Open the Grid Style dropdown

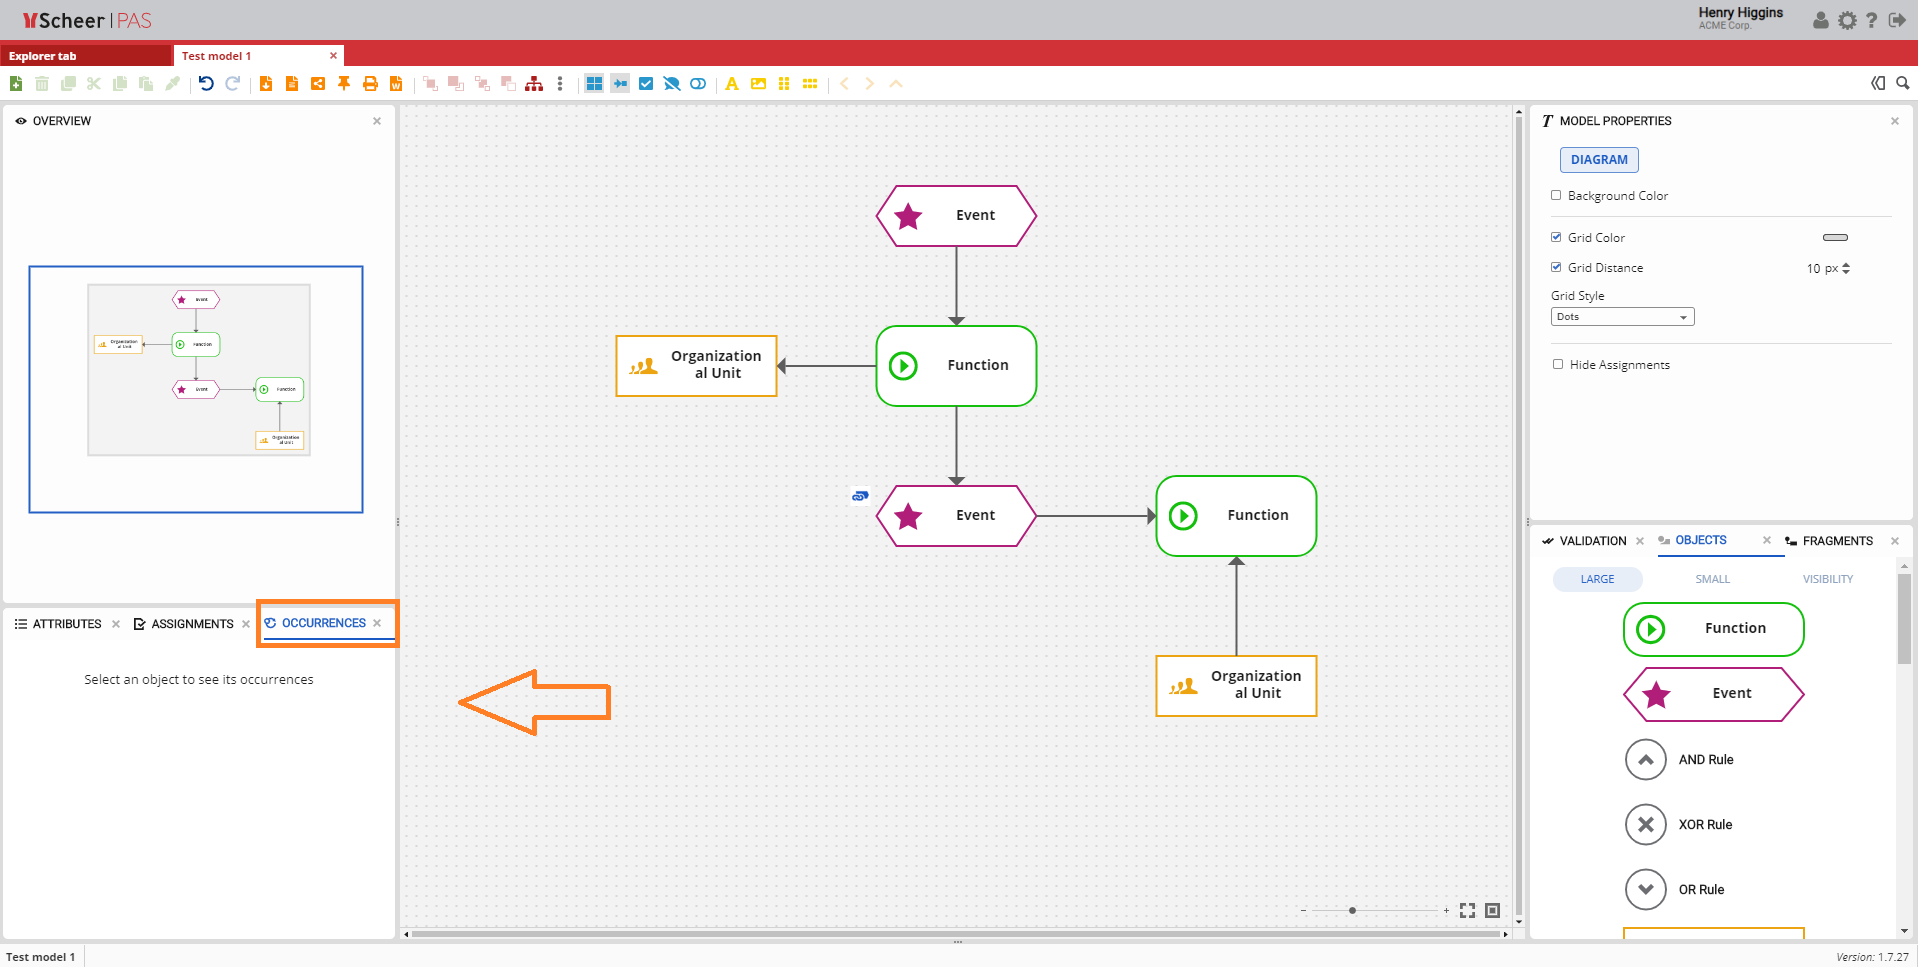pos(1622,317)
